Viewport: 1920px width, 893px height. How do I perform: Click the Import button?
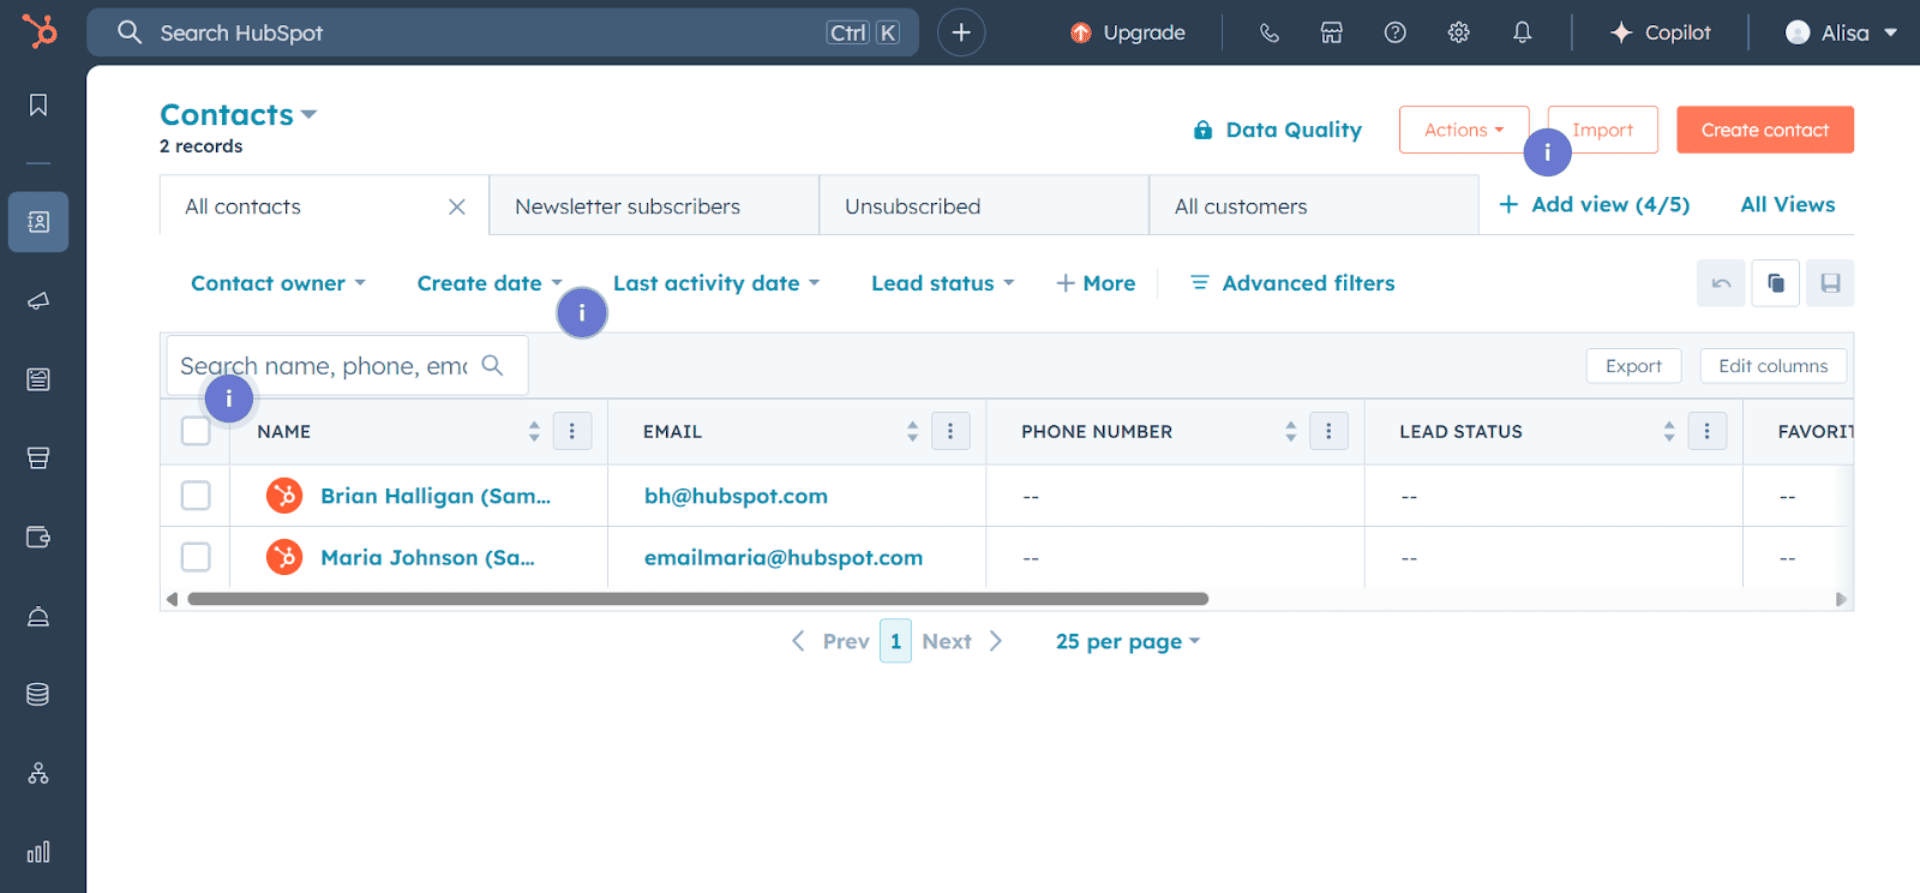(1603, 130)
